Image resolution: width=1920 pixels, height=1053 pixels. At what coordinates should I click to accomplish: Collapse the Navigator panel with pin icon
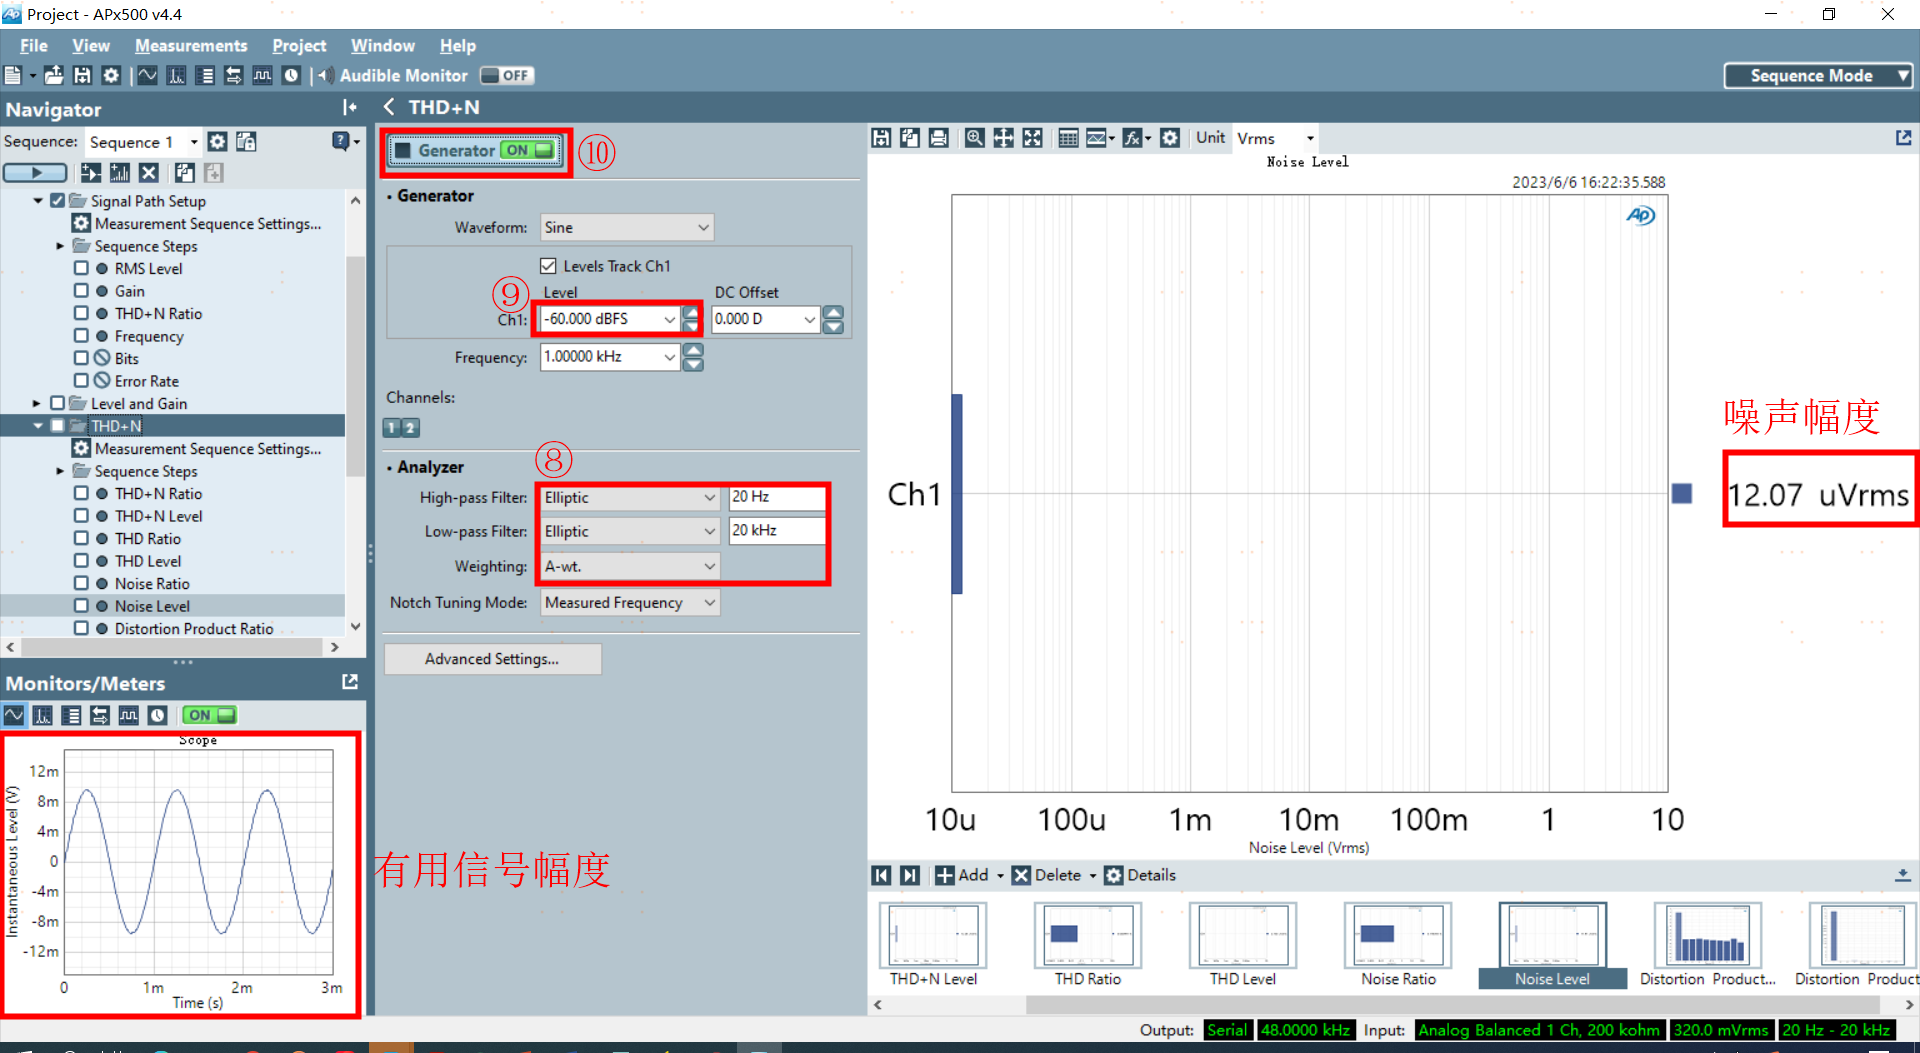tap(349, 108)
